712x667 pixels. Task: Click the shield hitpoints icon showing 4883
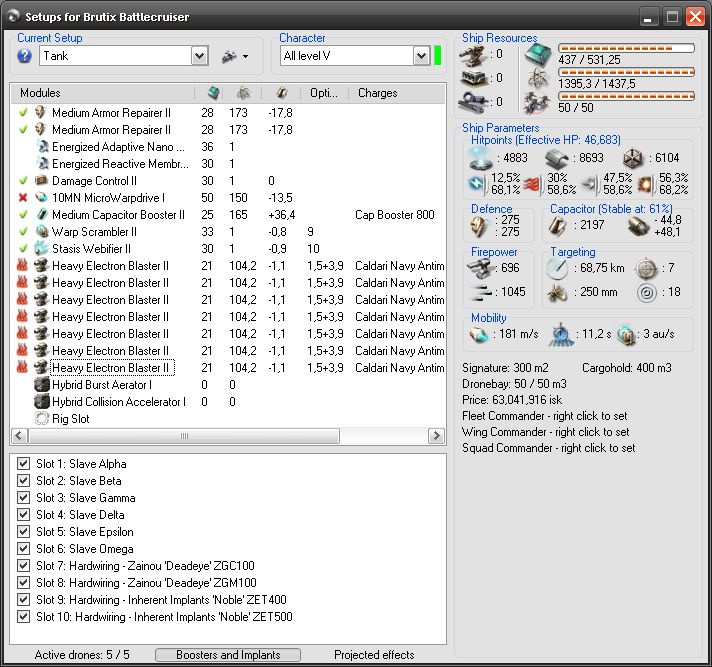pos(481,158)
